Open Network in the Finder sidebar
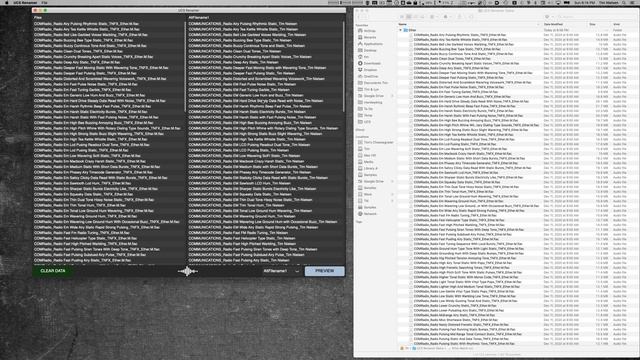This screenshot has height=360, width=640. coord(370,213)
